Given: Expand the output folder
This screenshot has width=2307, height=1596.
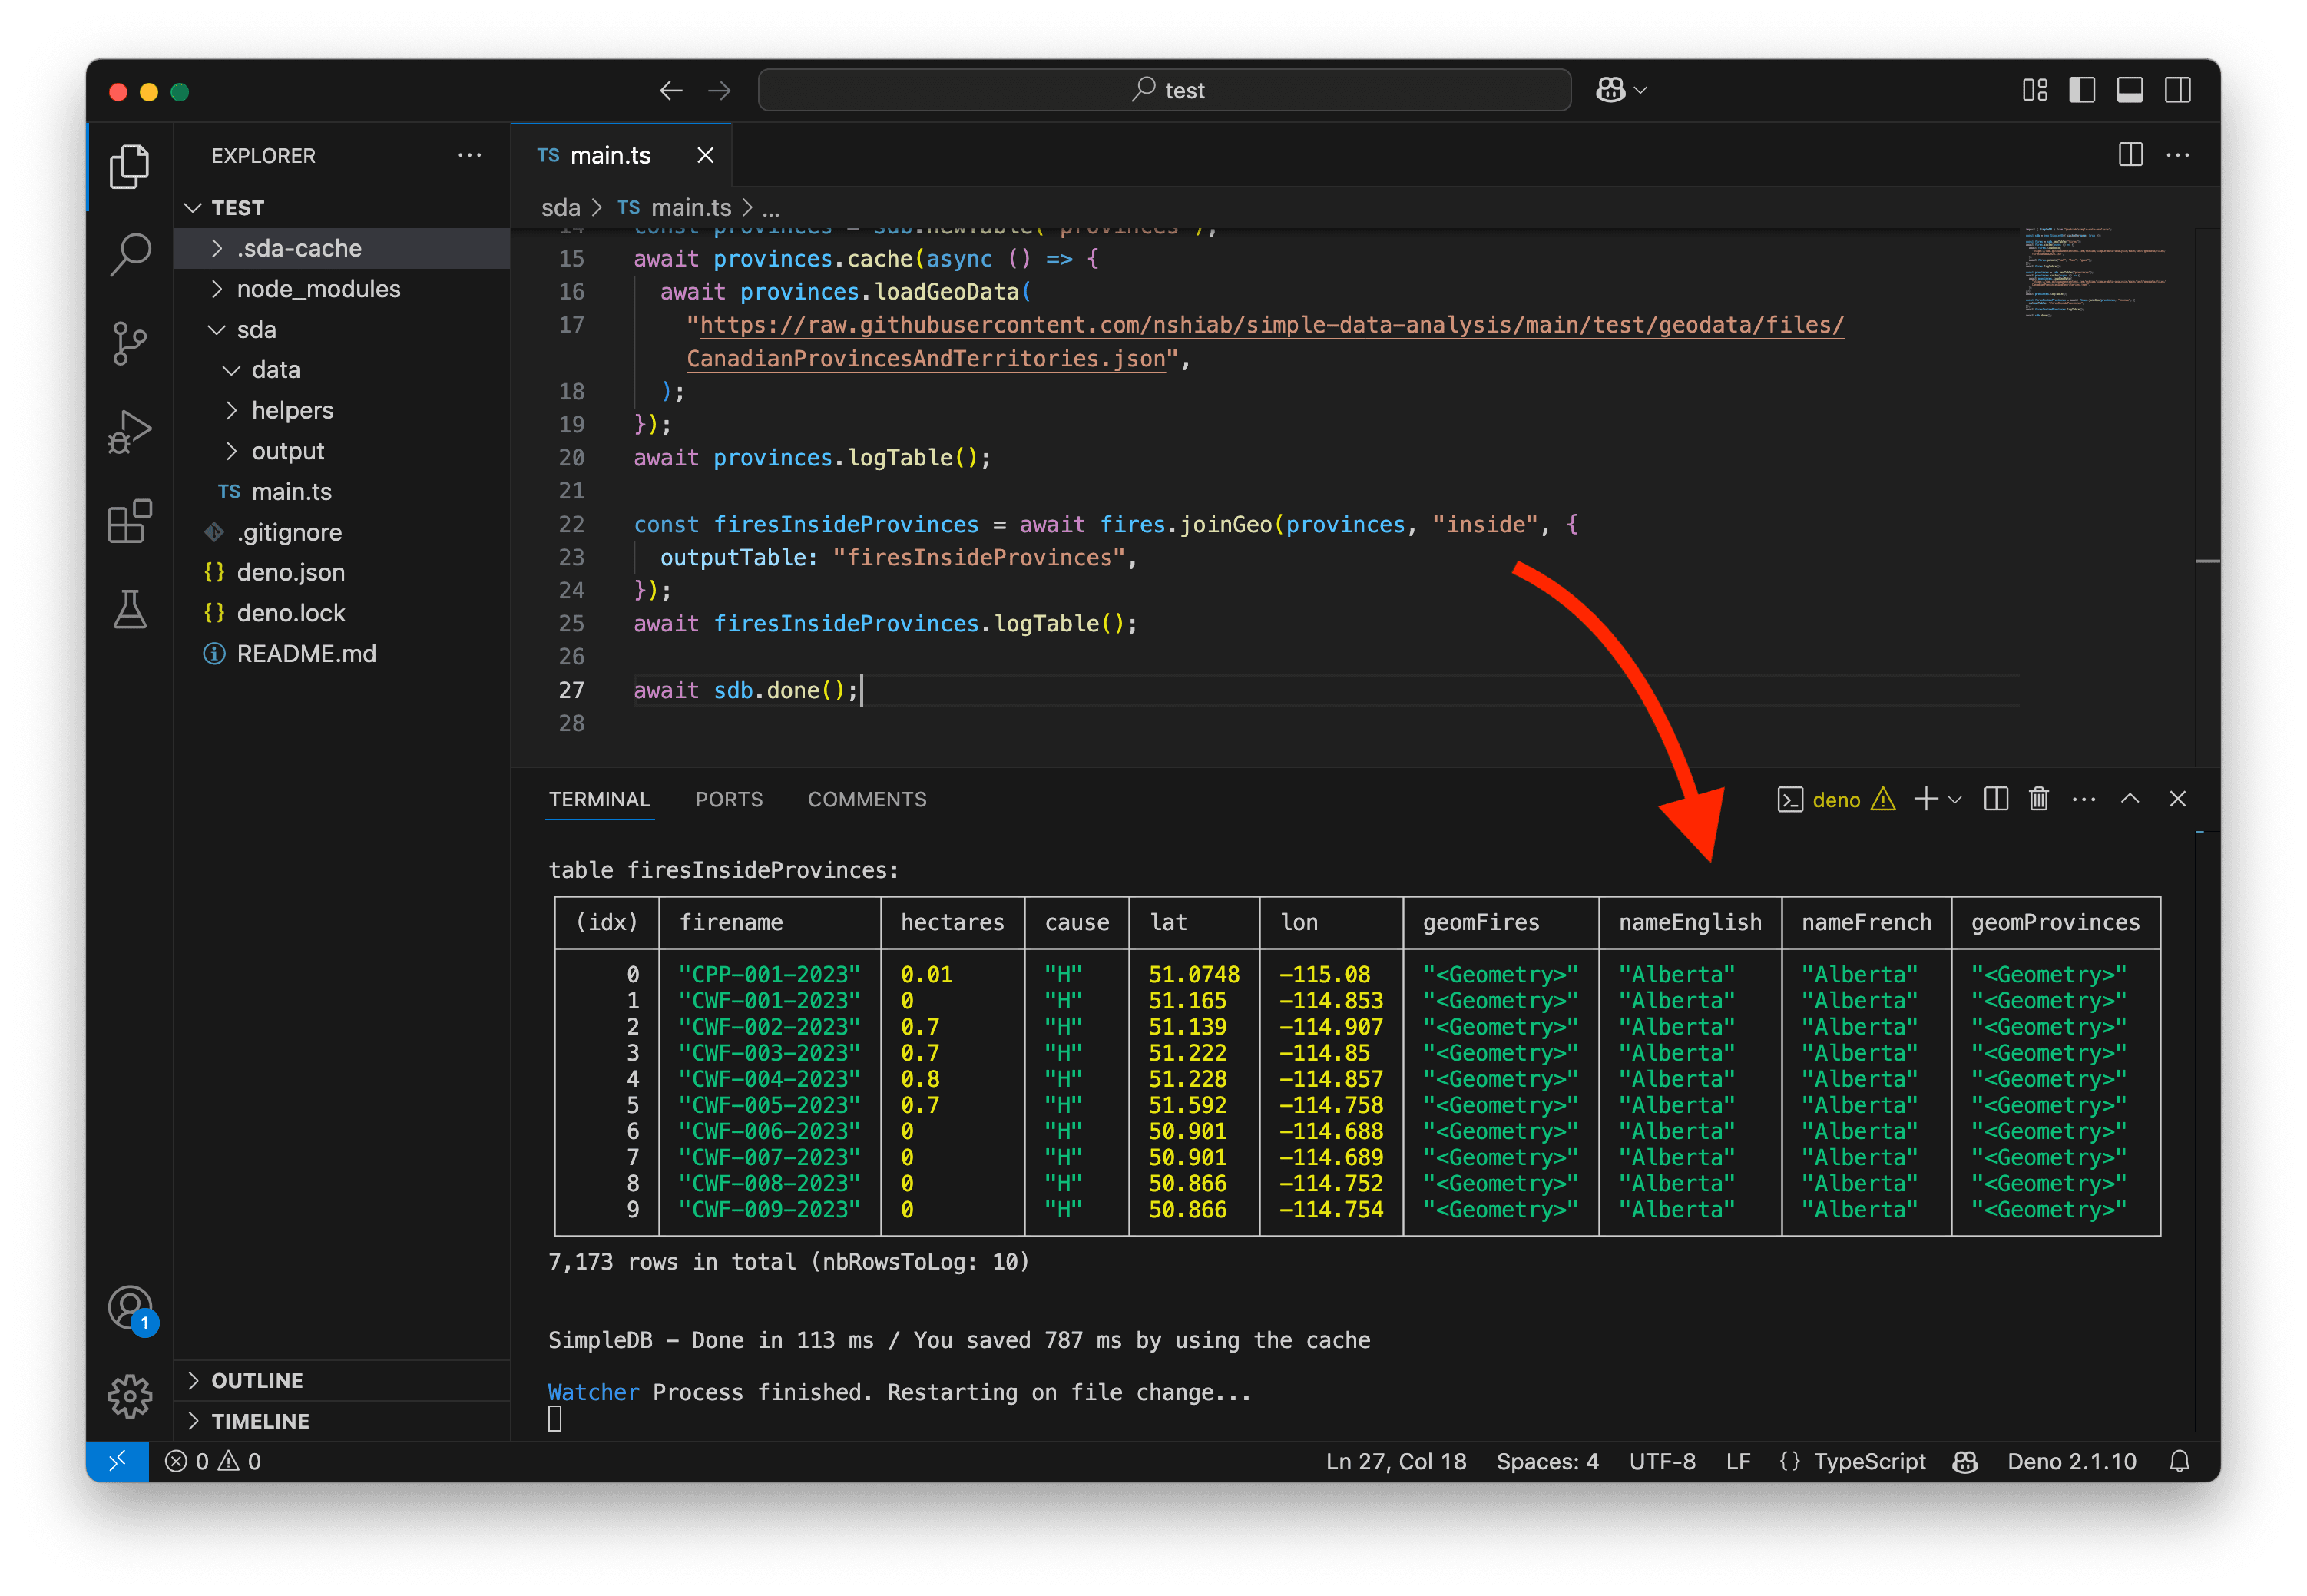Looking at the screenshot, I should (x=342, y=452).
